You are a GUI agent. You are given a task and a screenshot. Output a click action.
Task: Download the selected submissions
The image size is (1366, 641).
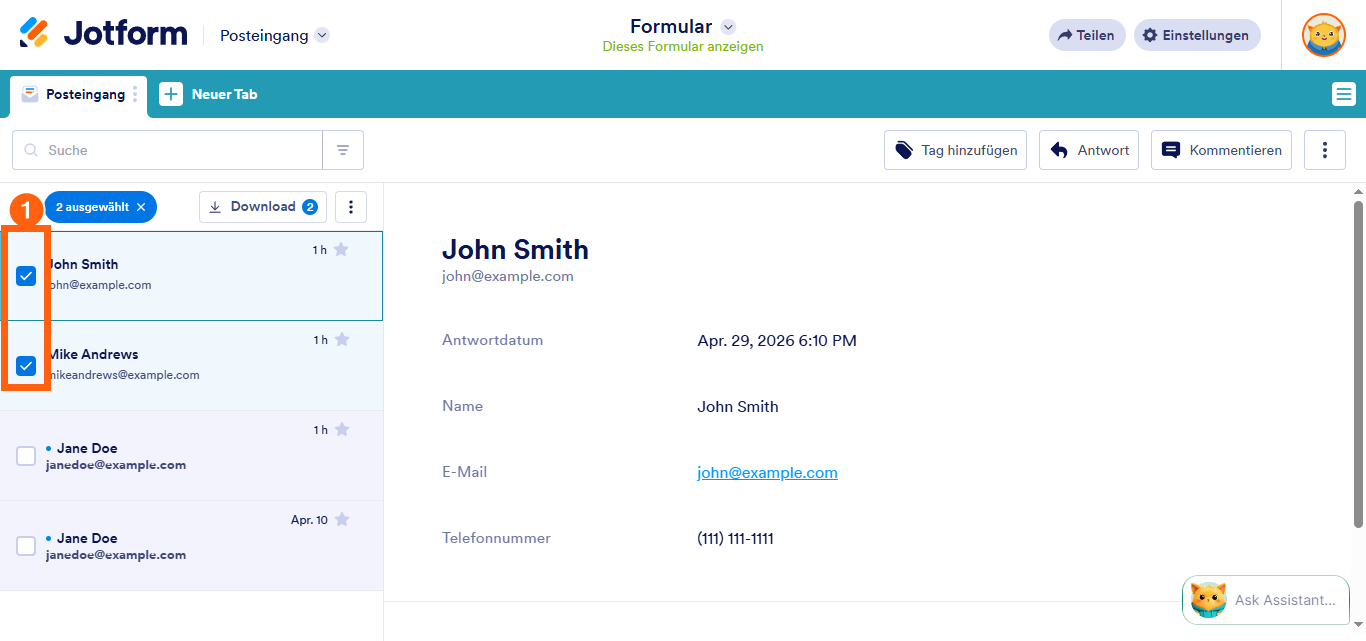[263, 207]
